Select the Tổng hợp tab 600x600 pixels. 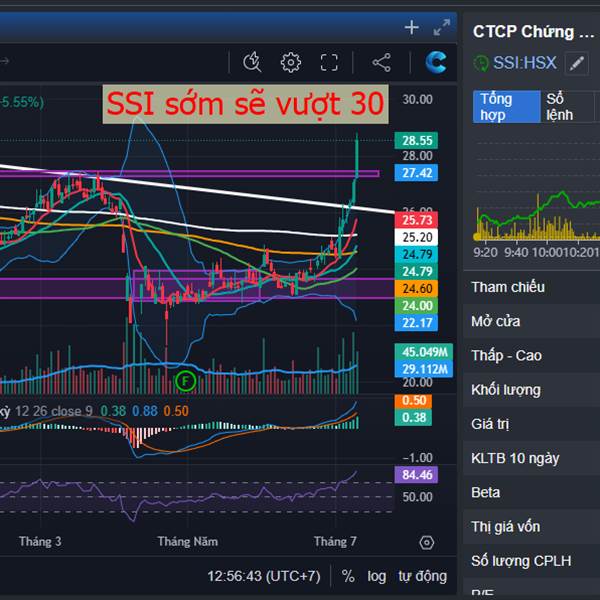pos(507,107)
